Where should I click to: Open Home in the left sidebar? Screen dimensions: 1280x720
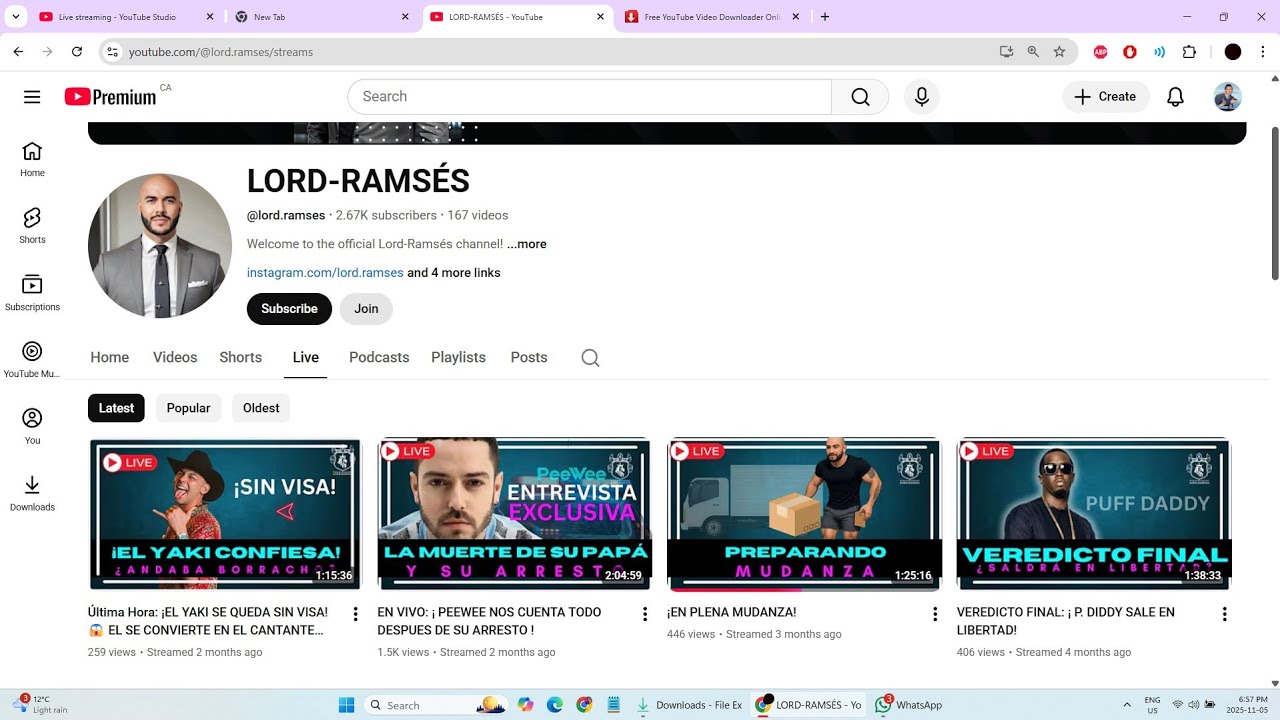[x=32, y=159]
